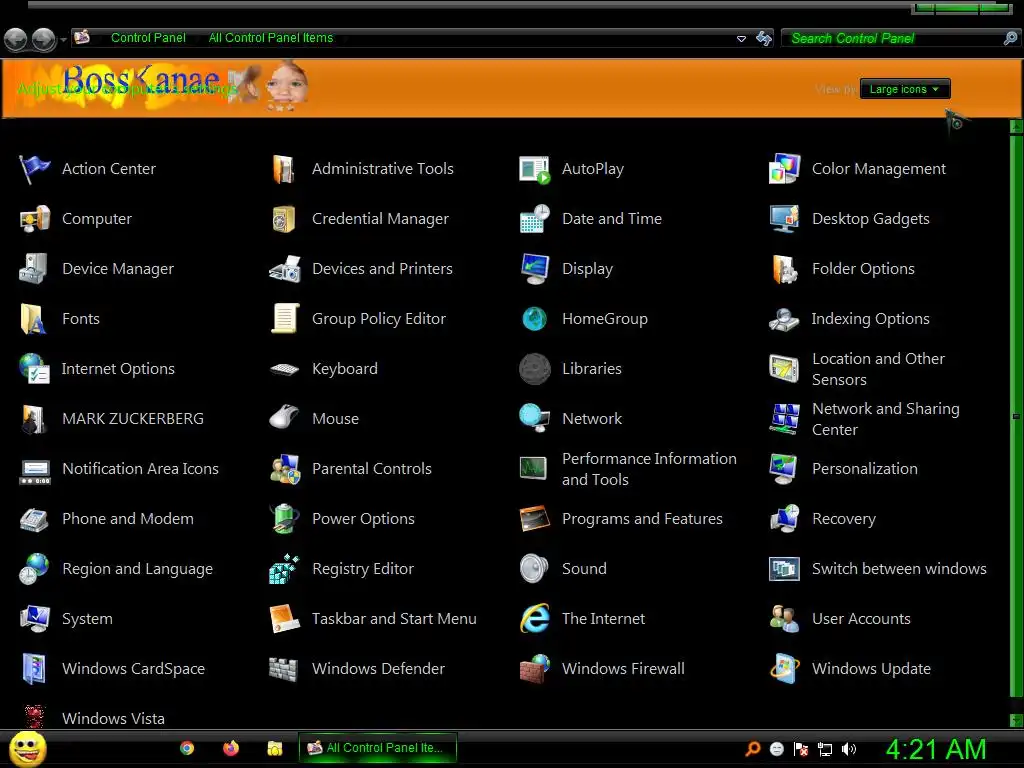Image resolution: width=1024 pixels, height=768 pixels.
Task: Open Parental Controls icon
Action: point(284,469)
